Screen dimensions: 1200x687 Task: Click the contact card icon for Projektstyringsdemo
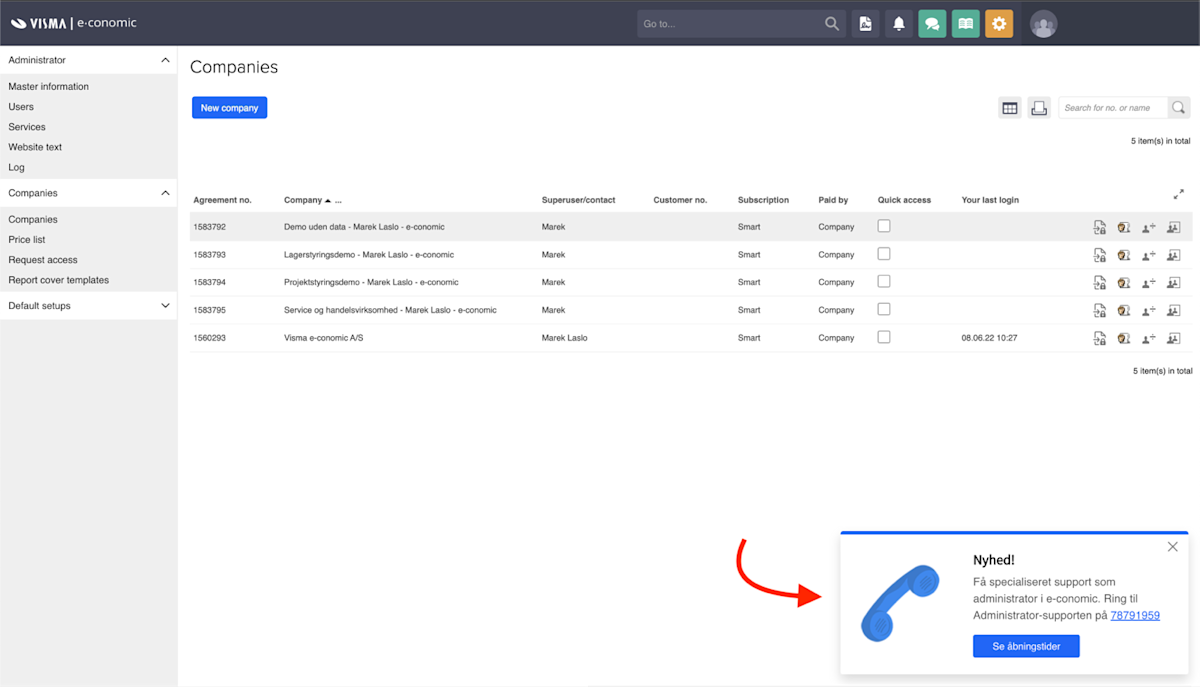[1174, 283]
